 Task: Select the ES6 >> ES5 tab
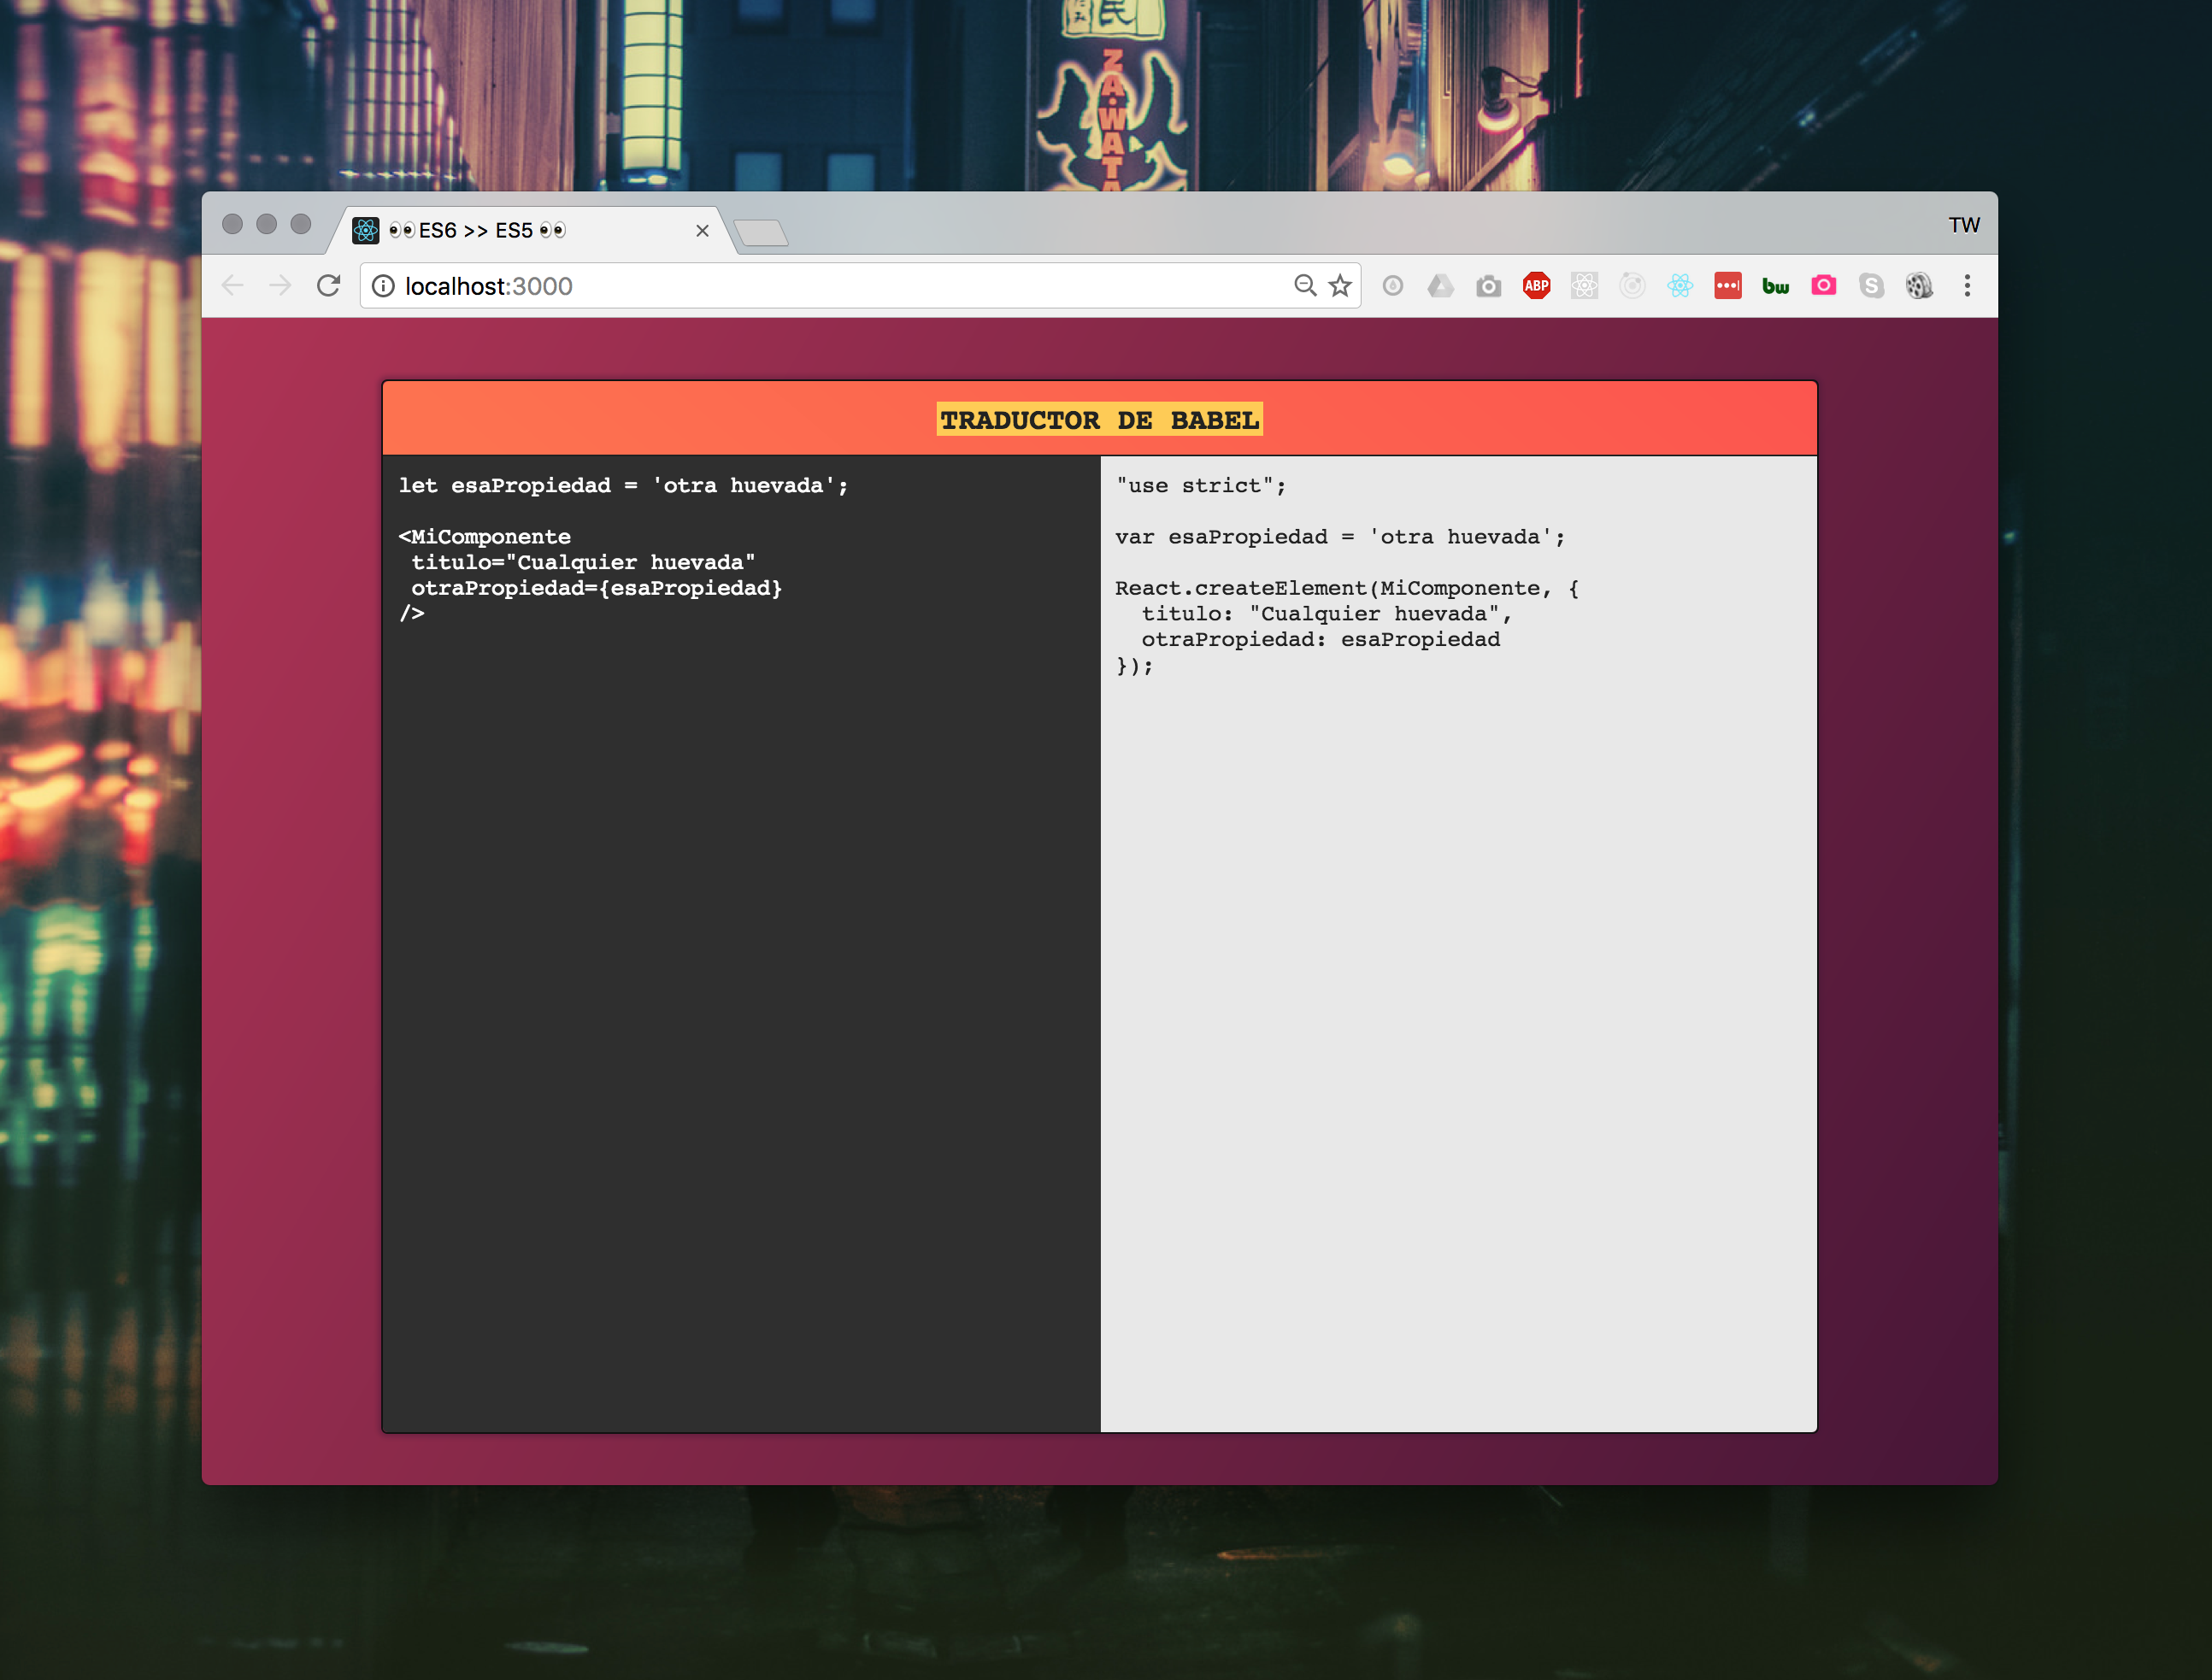click(520, 231)
